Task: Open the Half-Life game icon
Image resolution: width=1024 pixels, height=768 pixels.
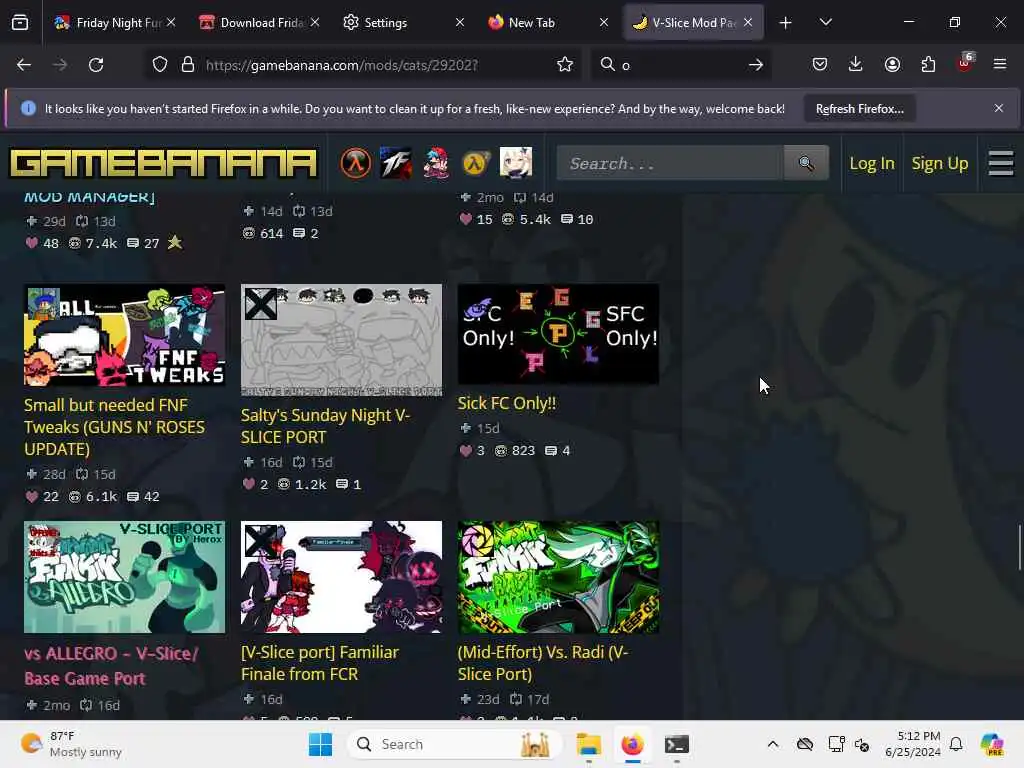Action: [355, 163]
